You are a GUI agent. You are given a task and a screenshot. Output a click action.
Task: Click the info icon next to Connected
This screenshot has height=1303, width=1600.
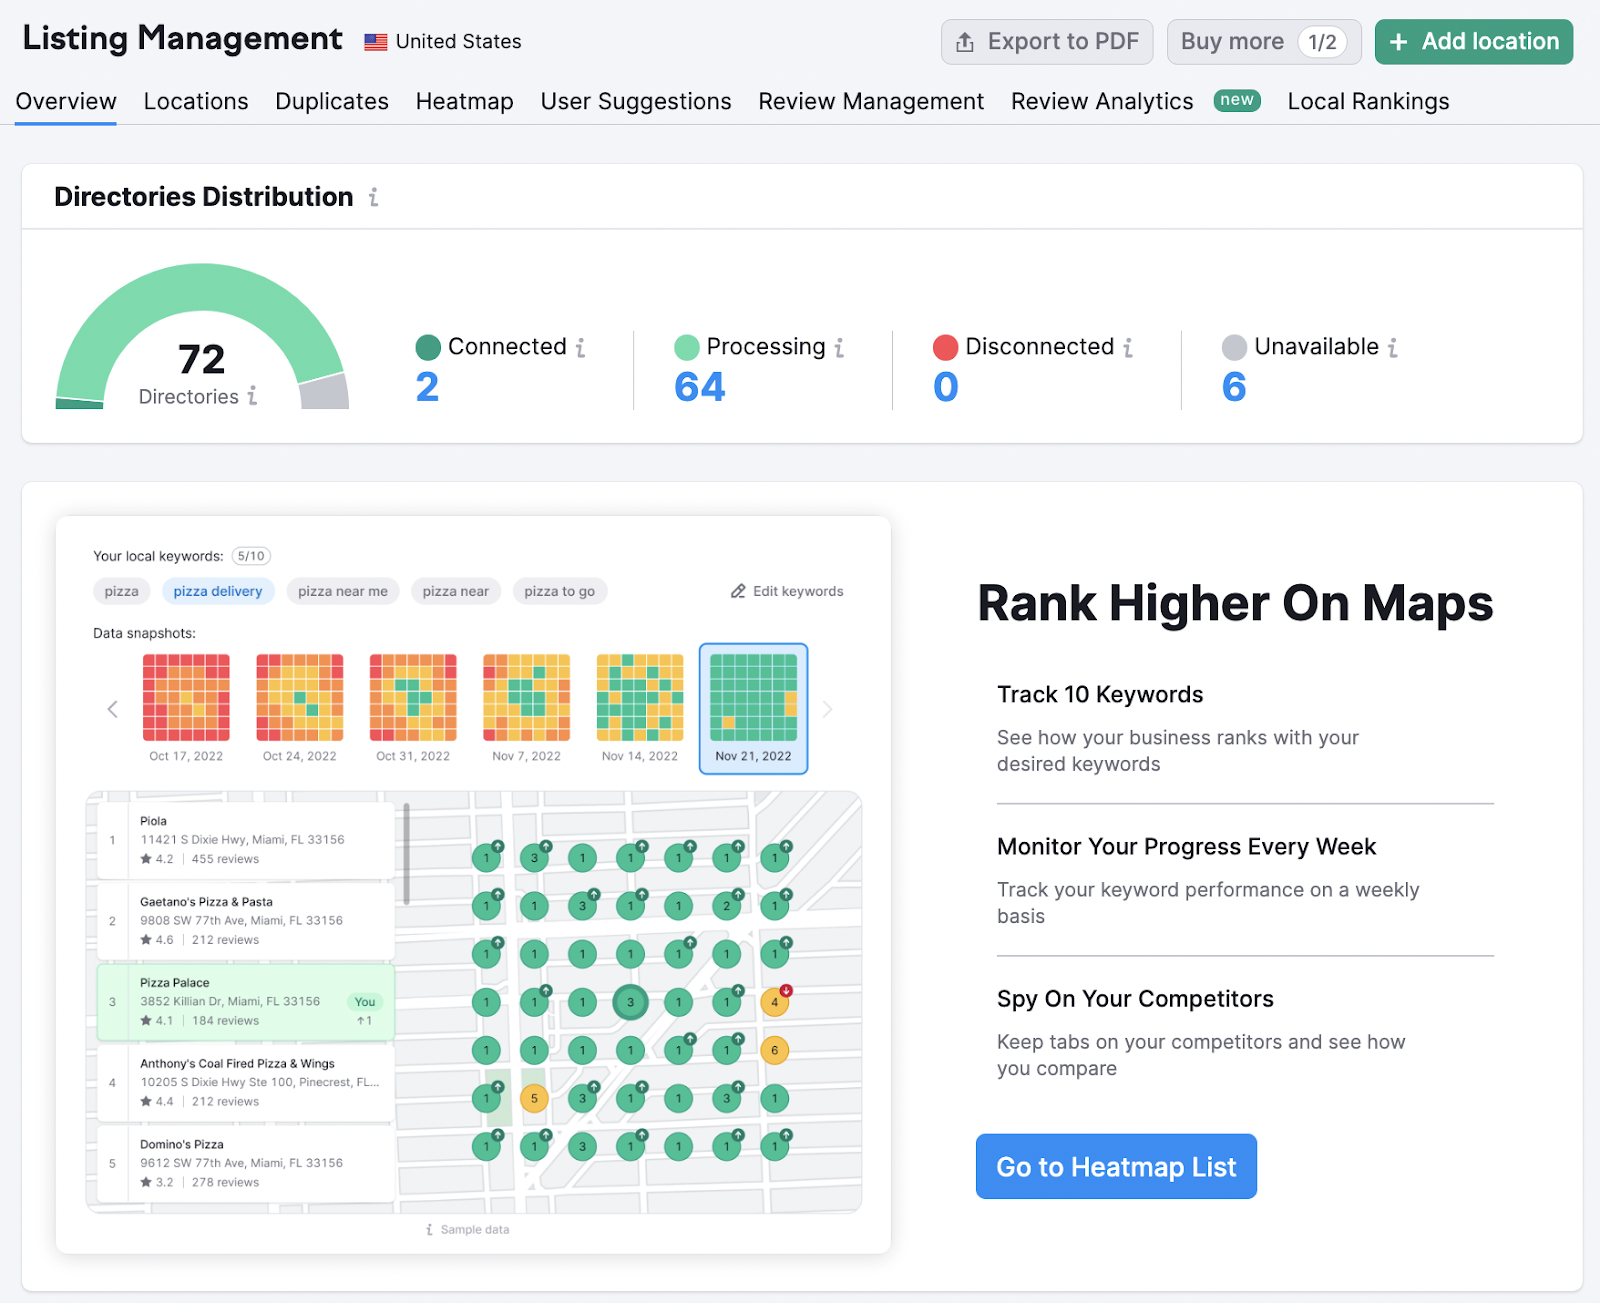(x=582, y=347)
